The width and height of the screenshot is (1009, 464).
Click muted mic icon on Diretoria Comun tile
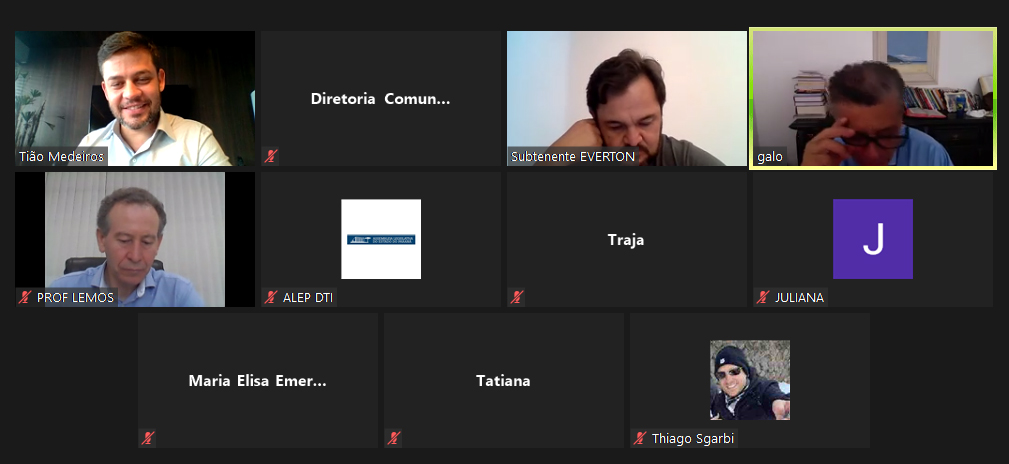pyautogui.click(x=271, y=156)
